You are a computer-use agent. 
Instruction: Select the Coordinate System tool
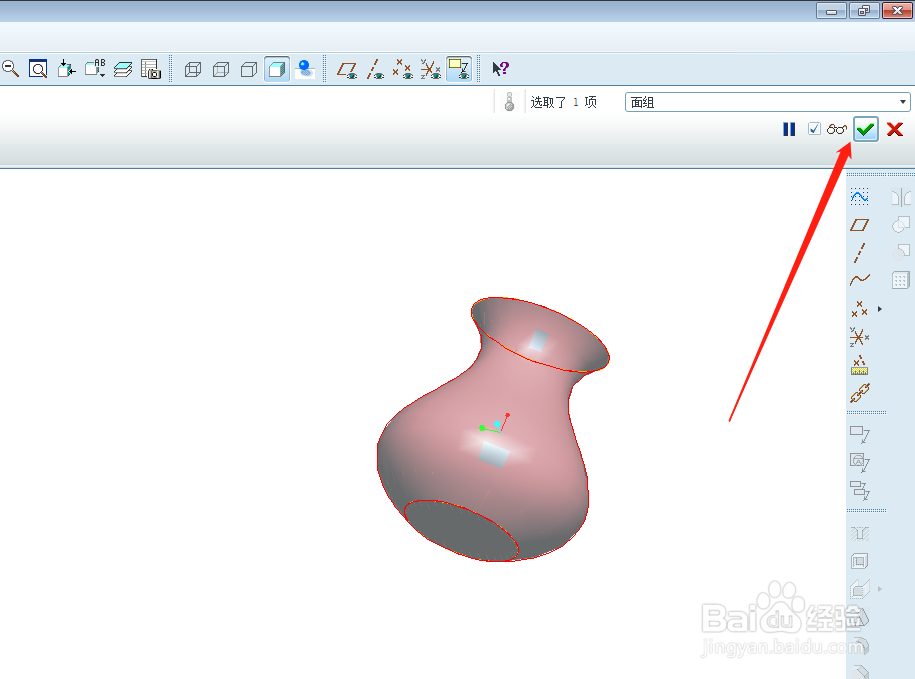(859, 337)
